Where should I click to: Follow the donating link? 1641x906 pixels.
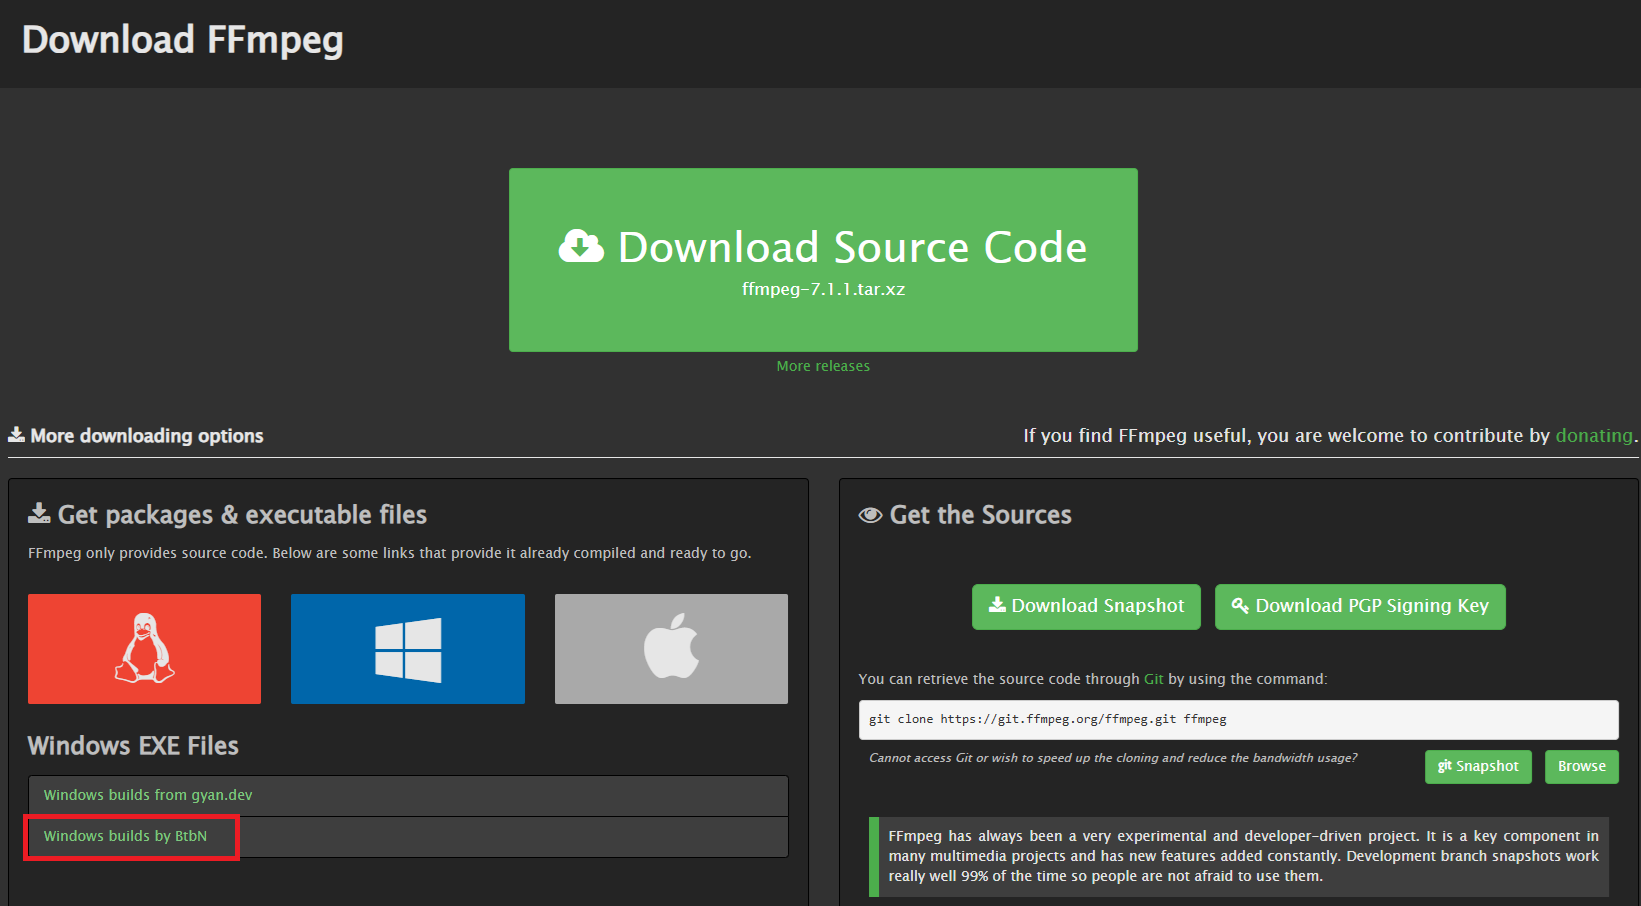click(x=1594, y=436)
